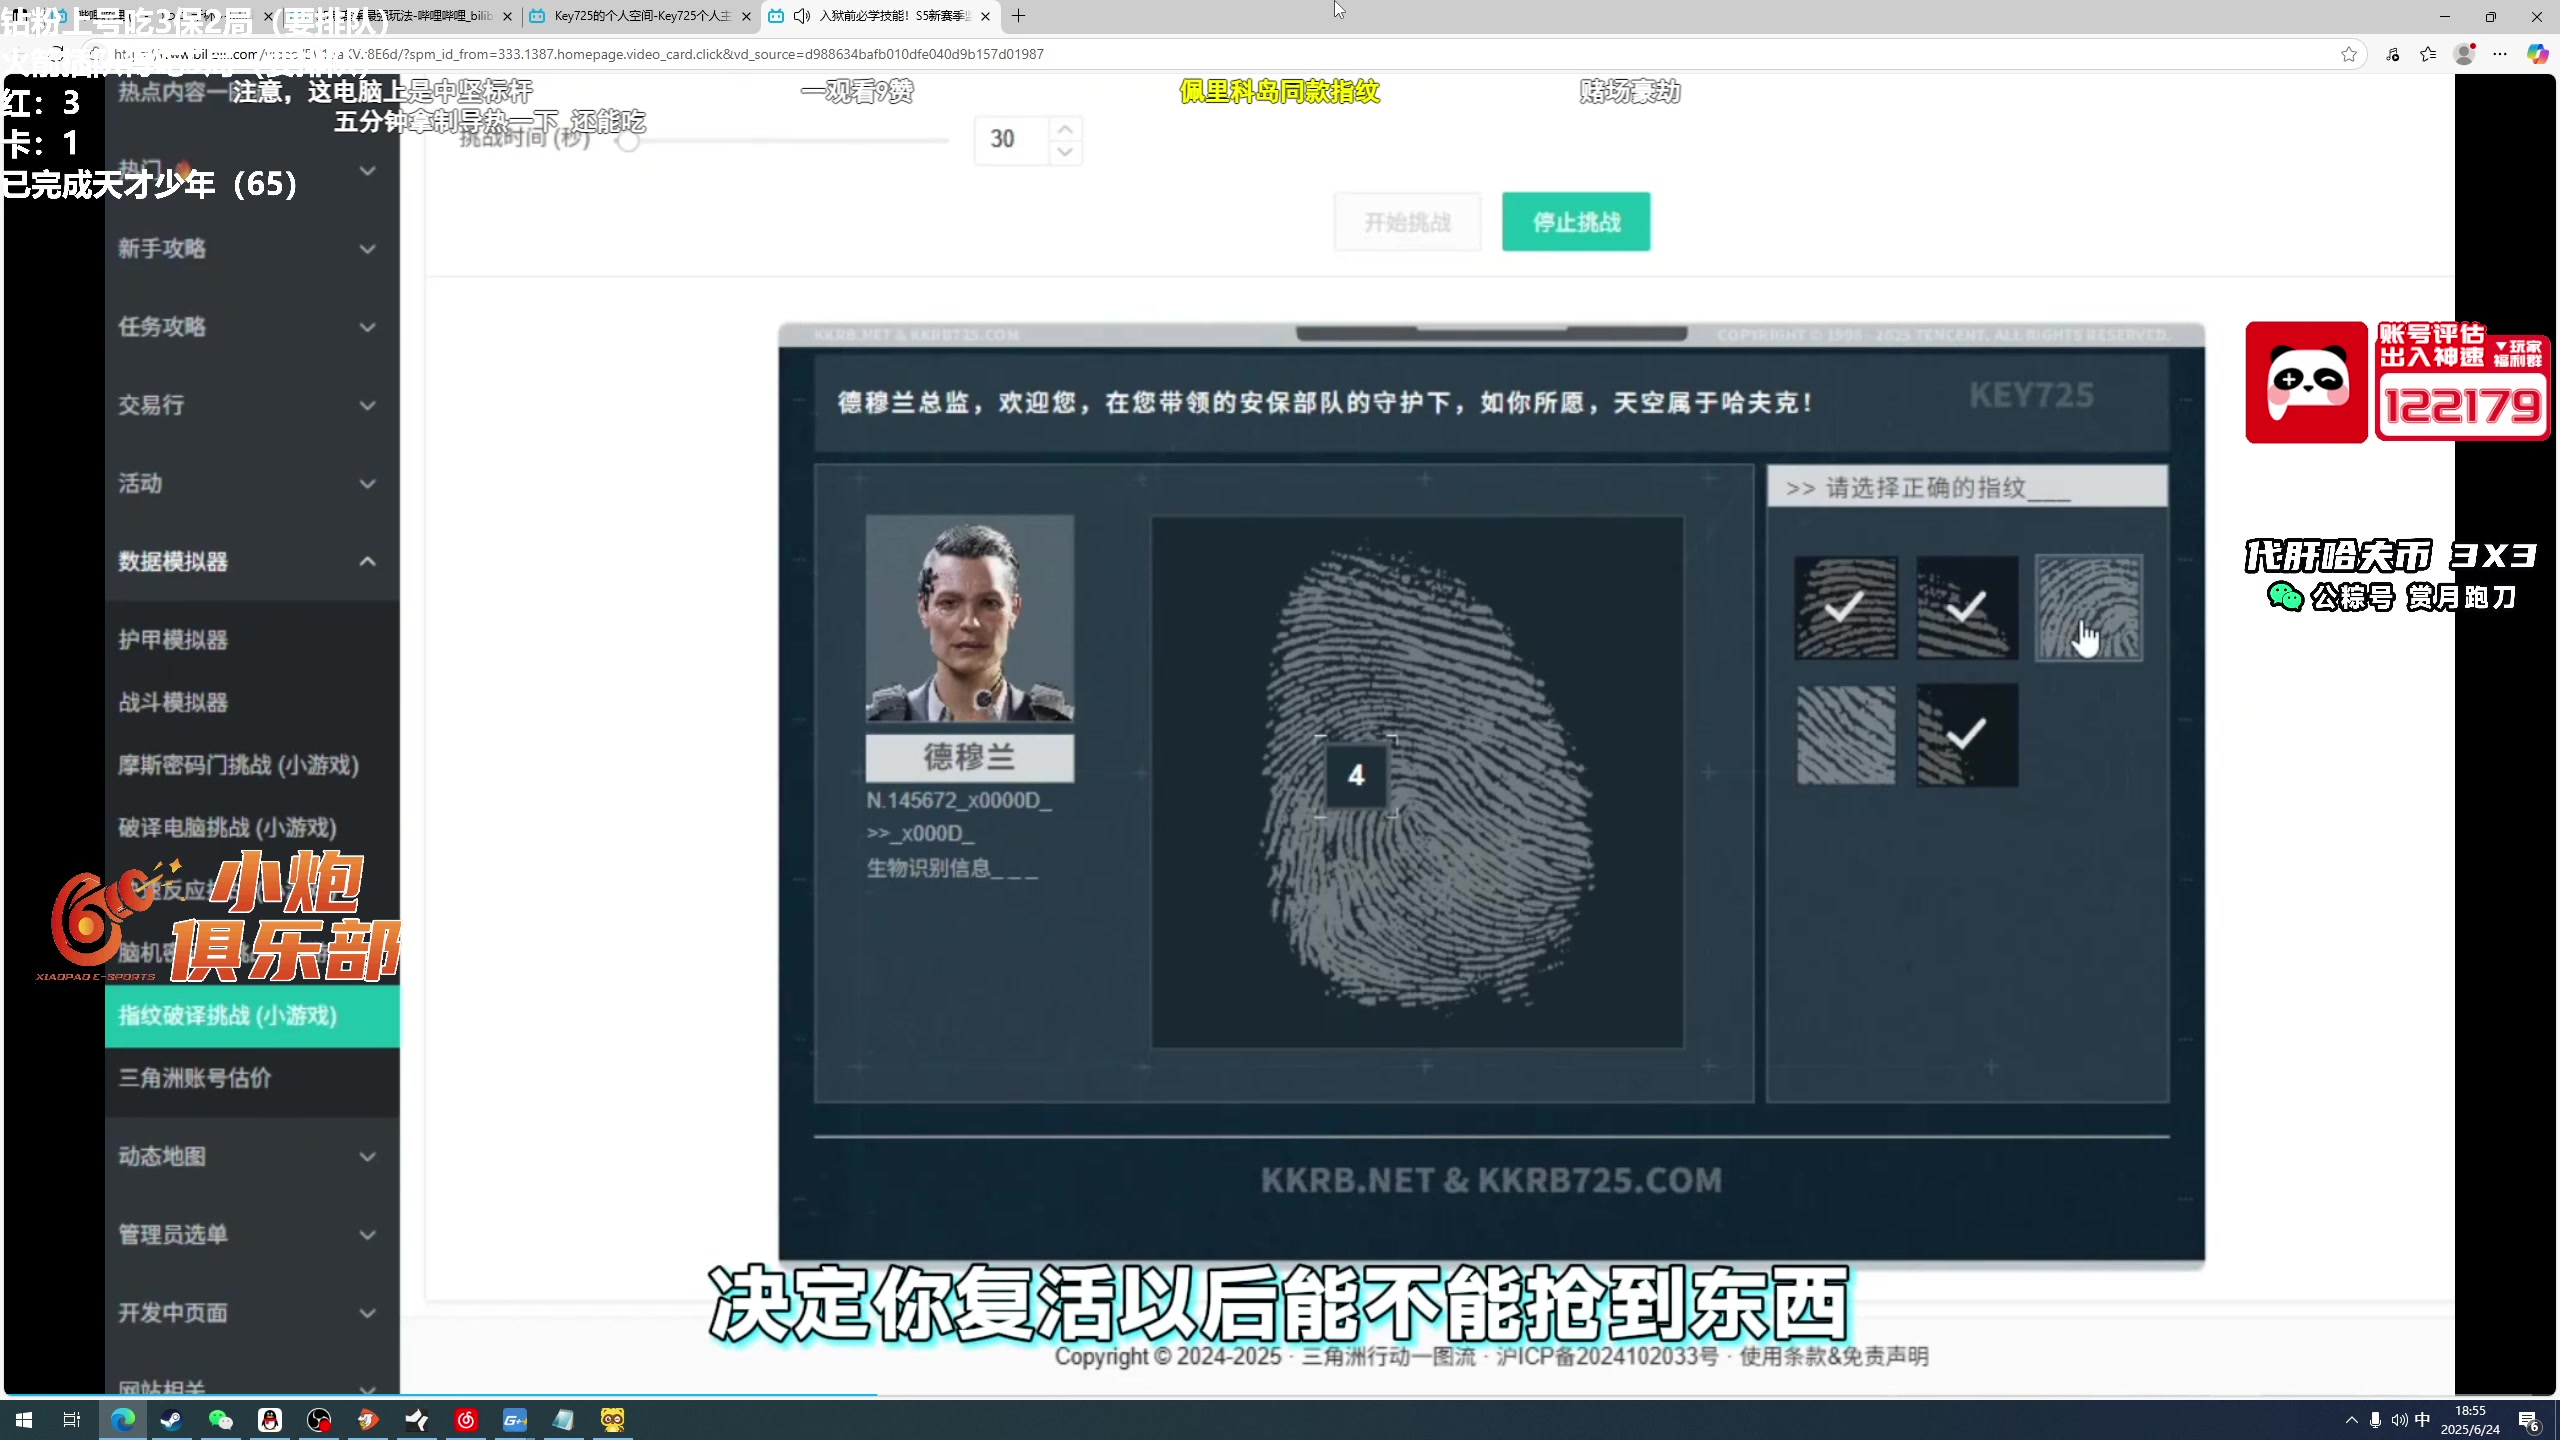2560x1440 pixels.
Task: Open QQ penguin taskbar icon
Action: (270, 1420)
